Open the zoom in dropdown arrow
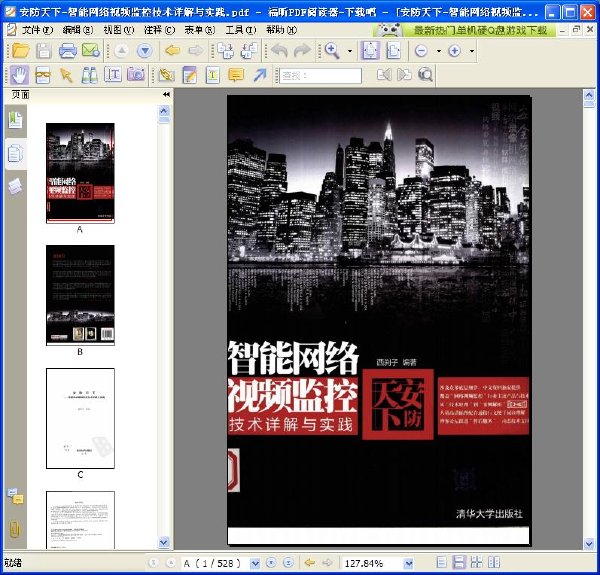The width and height of the screenshot is (600, 575). tap(472, 50)
